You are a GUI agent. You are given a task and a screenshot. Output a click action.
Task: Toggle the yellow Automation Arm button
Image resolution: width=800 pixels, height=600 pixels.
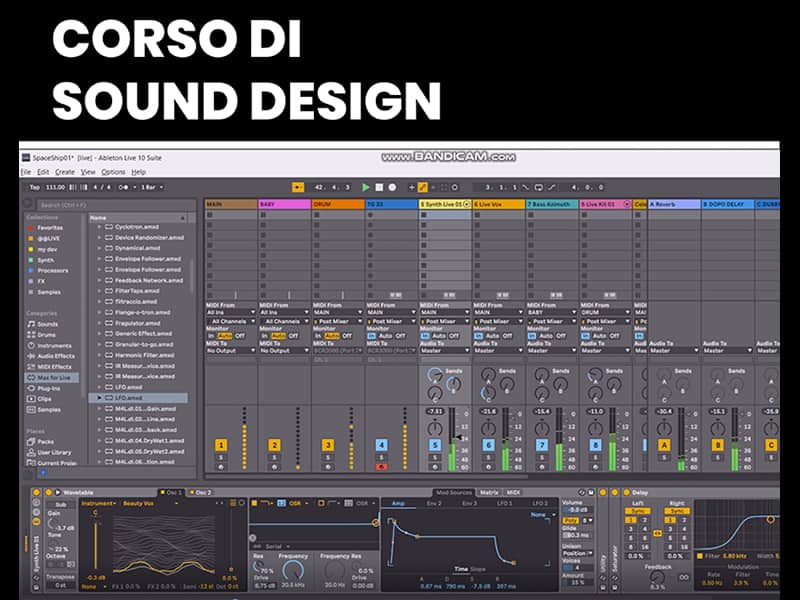click(x=422, y=187)
